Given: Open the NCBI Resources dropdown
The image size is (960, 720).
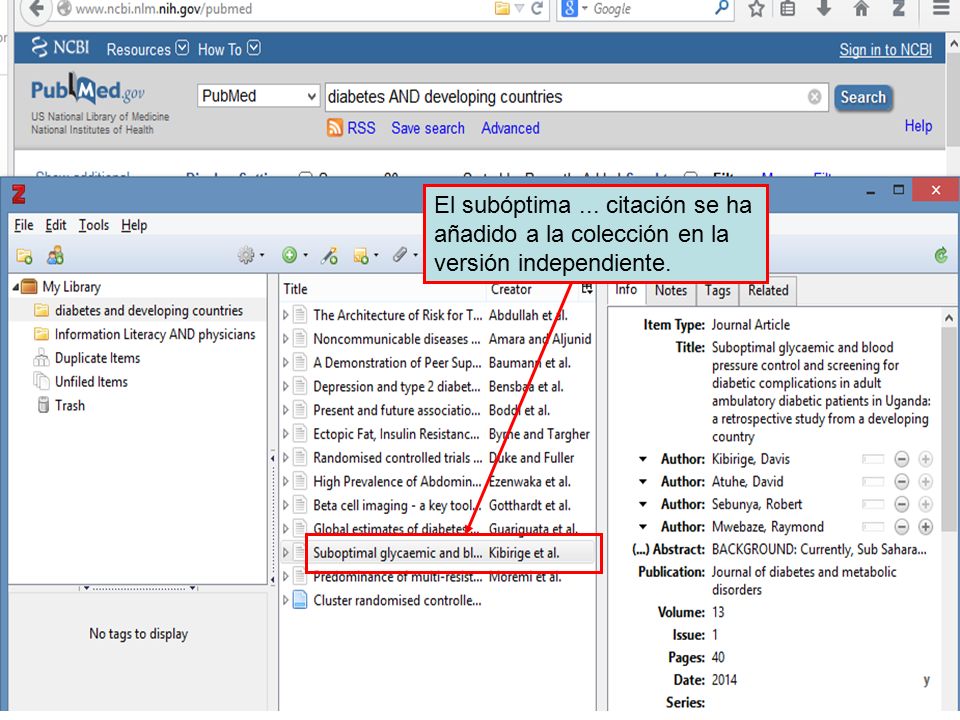Looking at the screenshot, I should (x=148, y=49).
